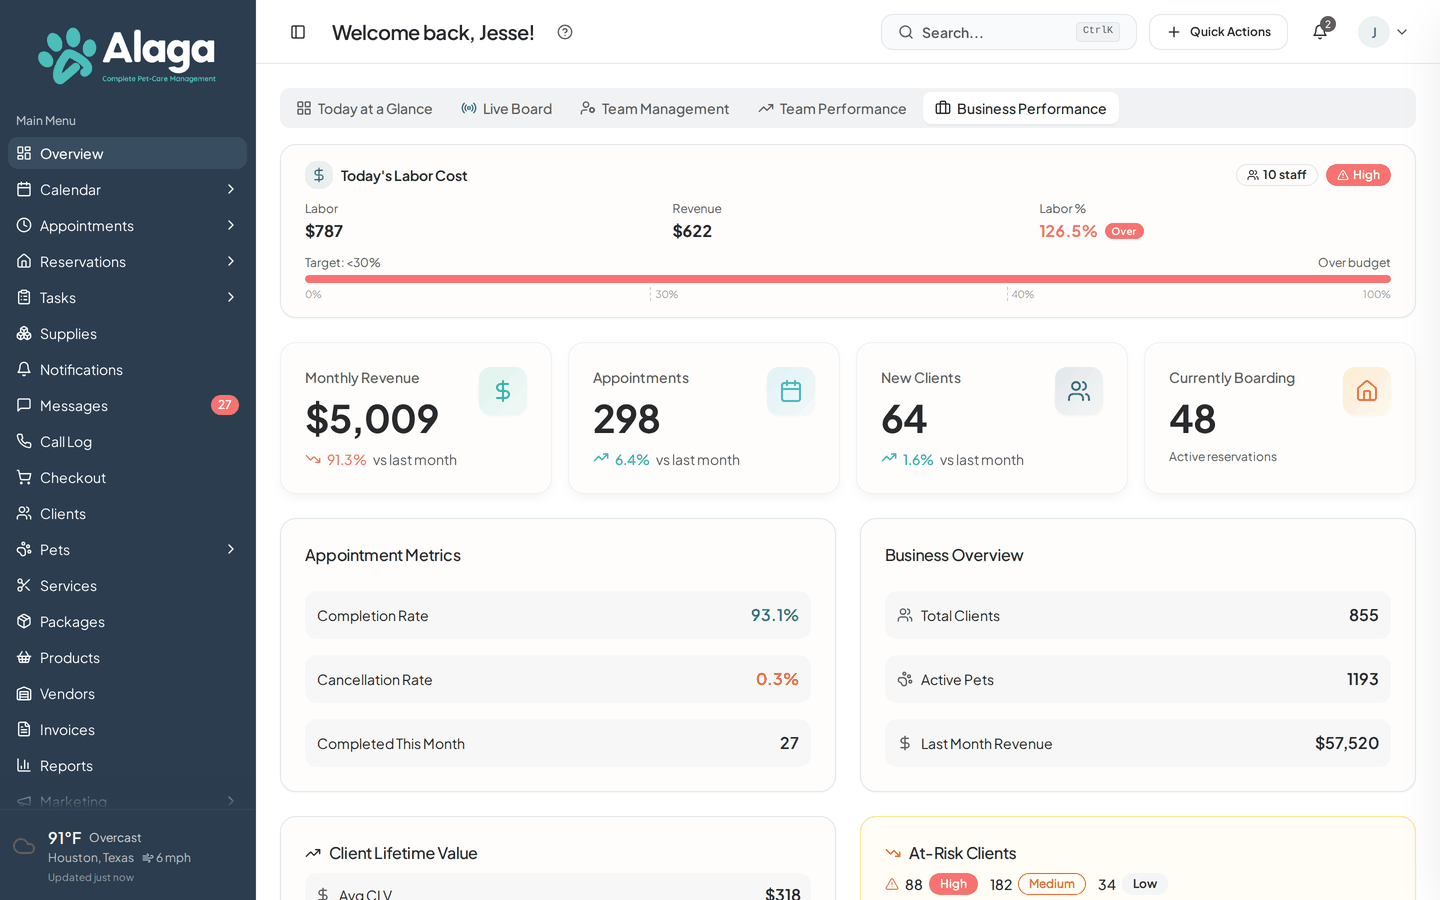Click the labor cost progress bar
This screenshot has height=900, width=1440.
(x=848, y=279)
